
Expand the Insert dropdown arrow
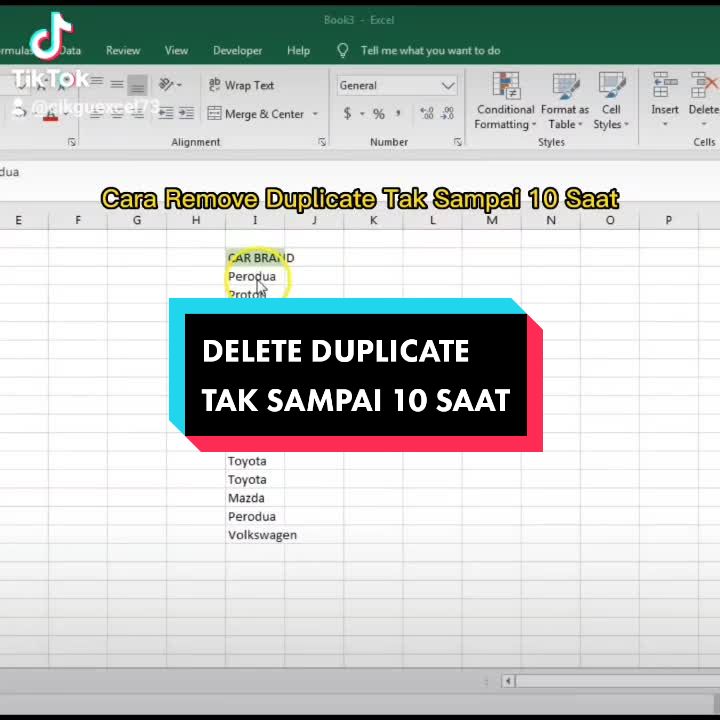click(665, 124)
